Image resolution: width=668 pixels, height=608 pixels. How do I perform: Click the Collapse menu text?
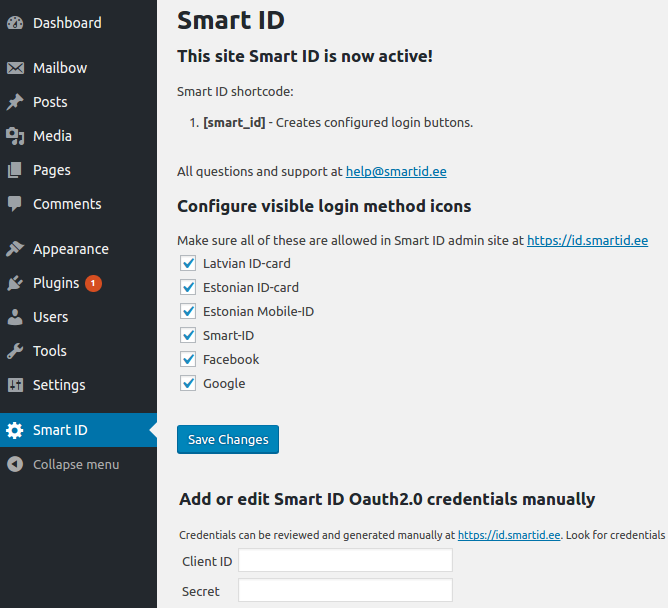(76, 464)
